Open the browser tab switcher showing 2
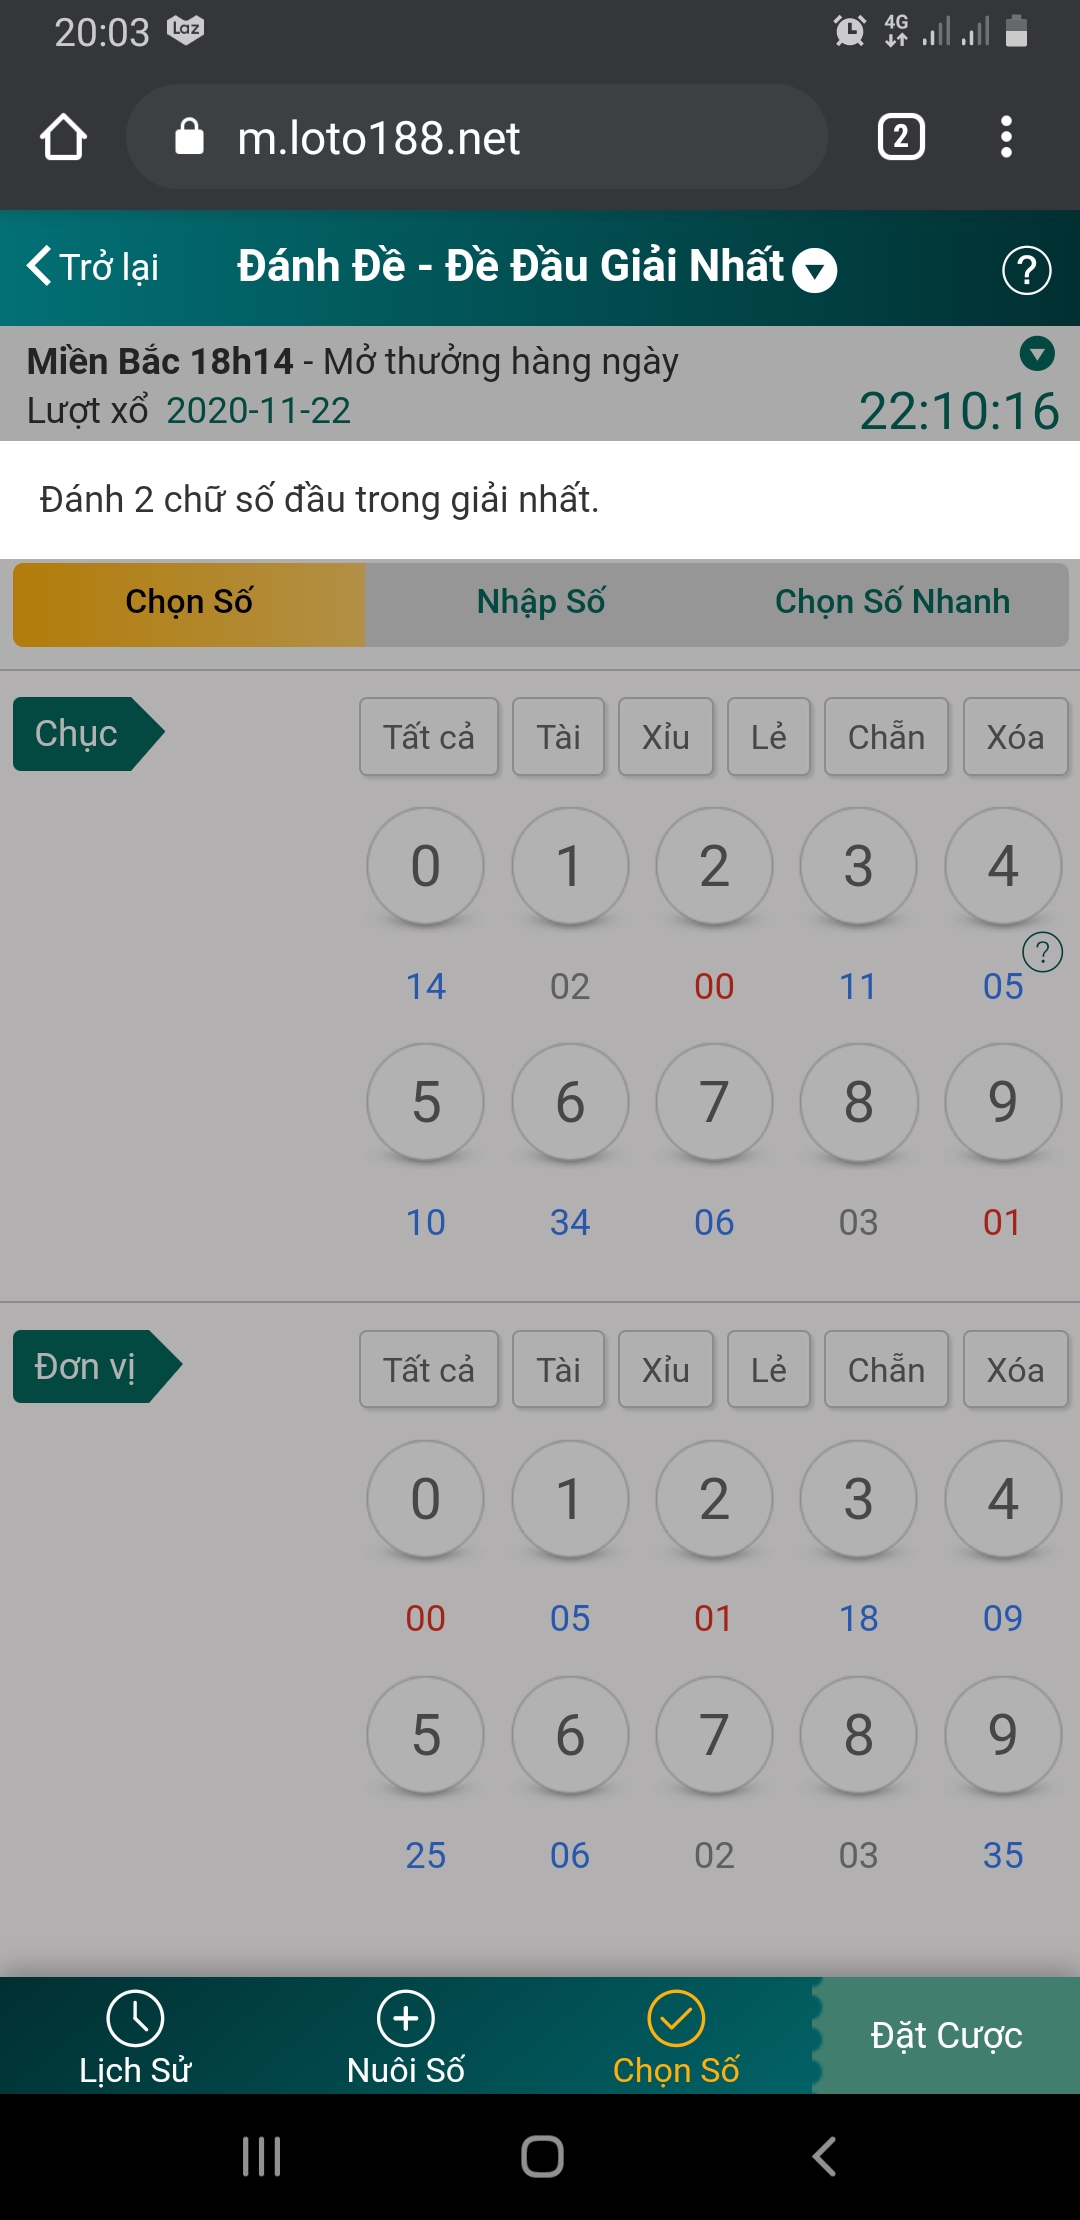This screenshot has height=2220, width=1080. click(900, 137)
